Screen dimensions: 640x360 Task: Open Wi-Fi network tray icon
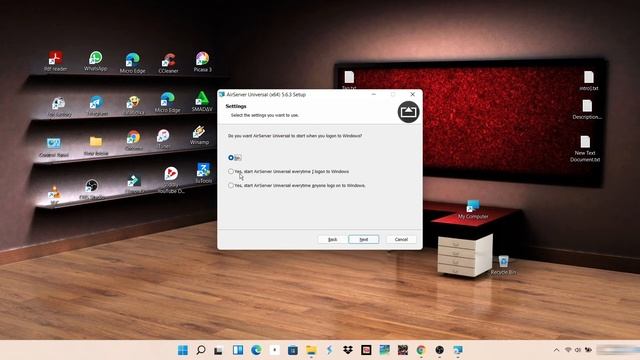click(x=568, y=350)
